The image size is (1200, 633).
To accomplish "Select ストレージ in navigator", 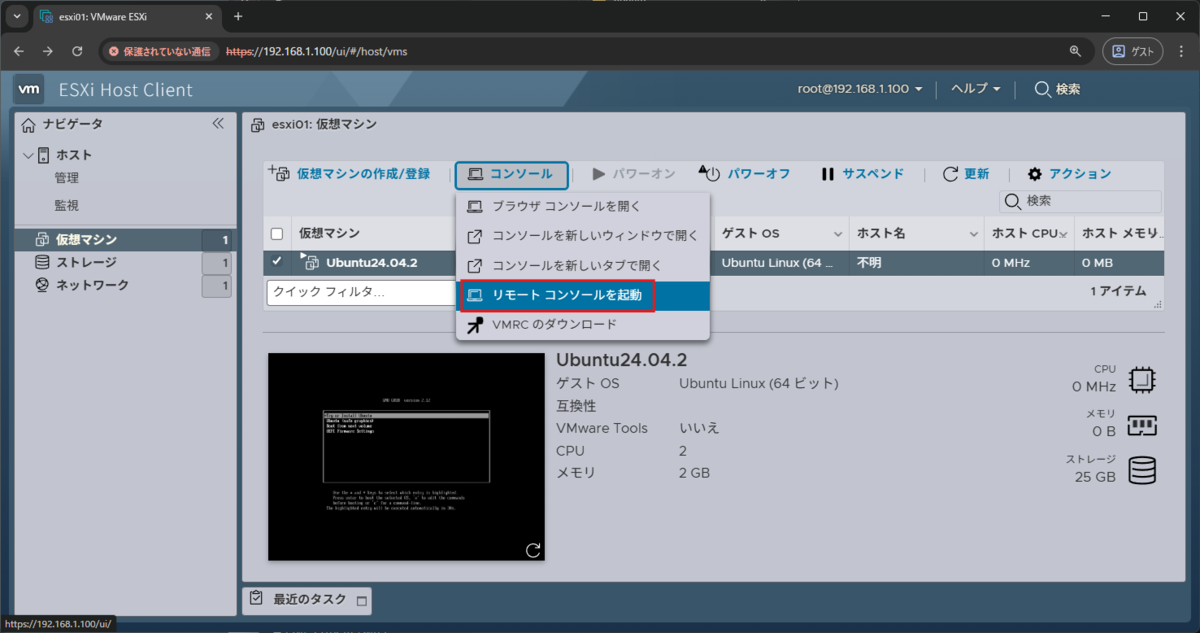I will 126,262.
